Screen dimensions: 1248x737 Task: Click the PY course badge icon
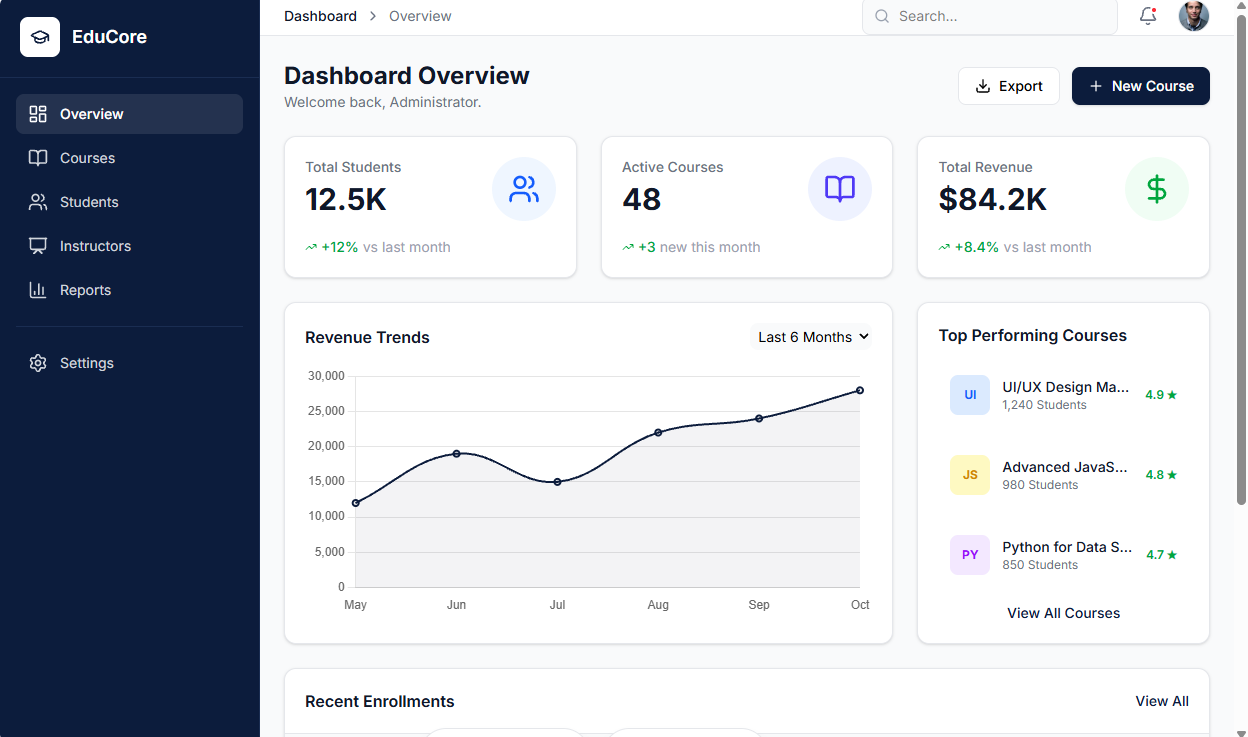[969, 555]
